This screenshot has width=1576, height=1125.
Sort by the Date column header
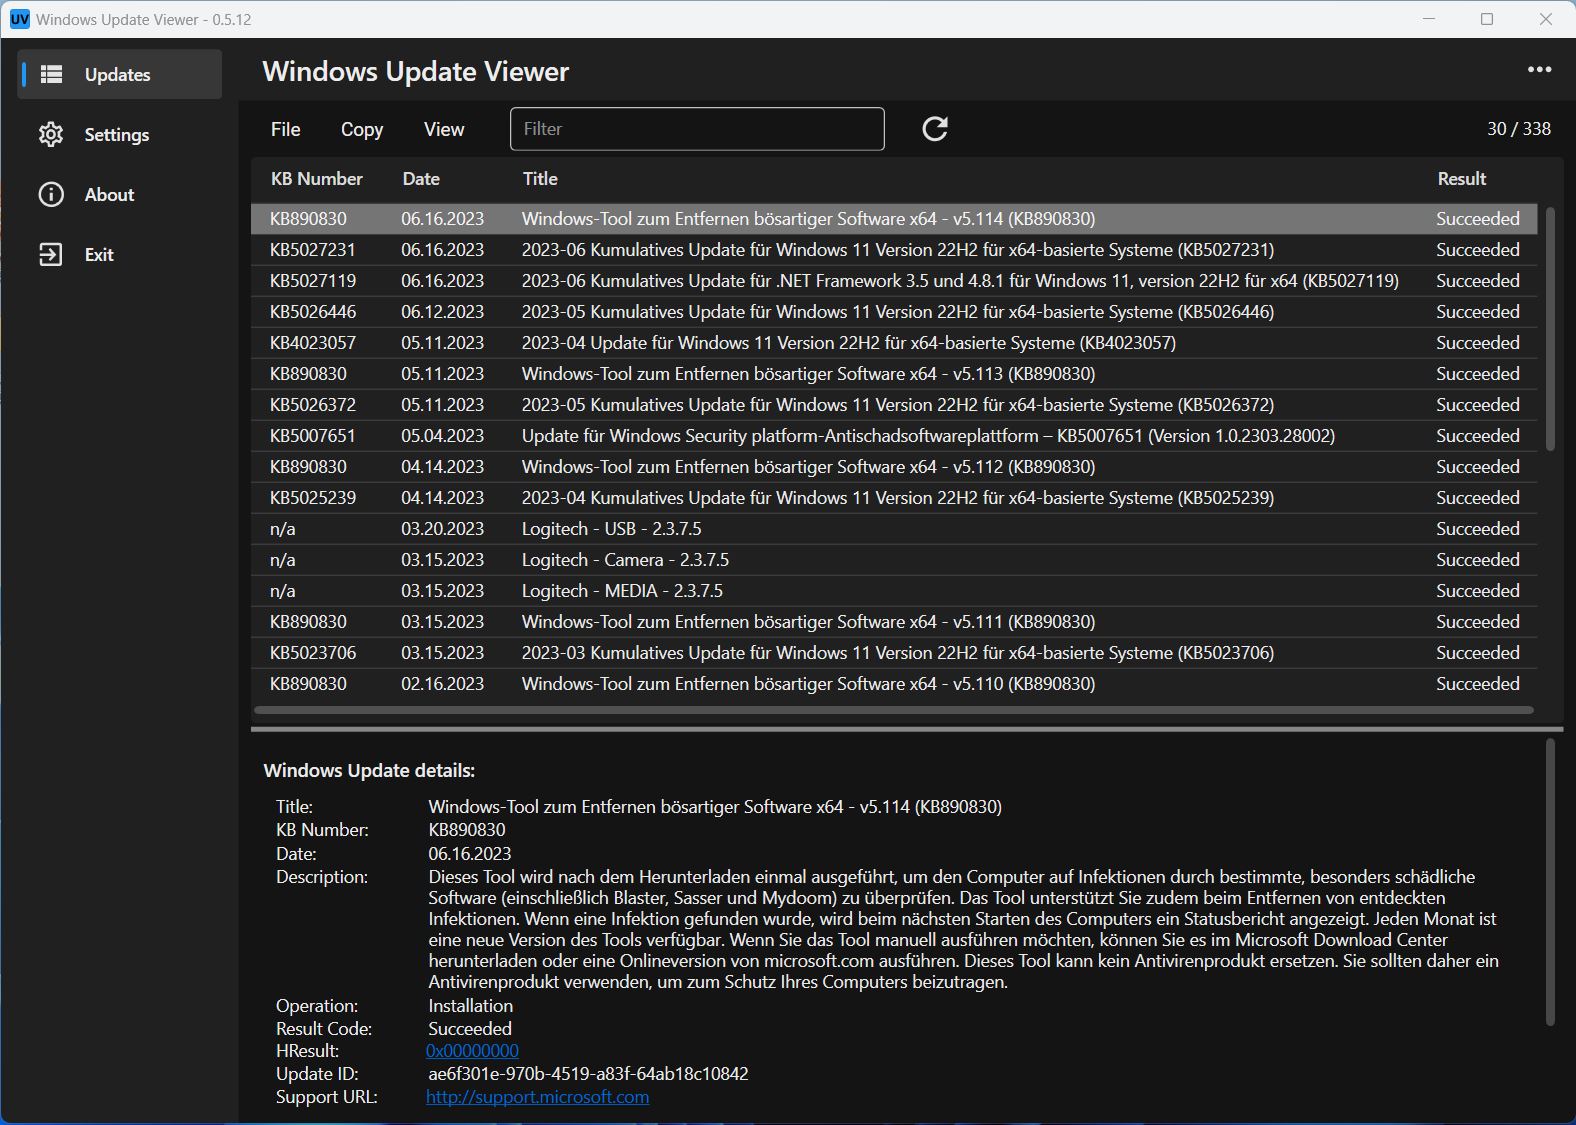pos(421,179)
